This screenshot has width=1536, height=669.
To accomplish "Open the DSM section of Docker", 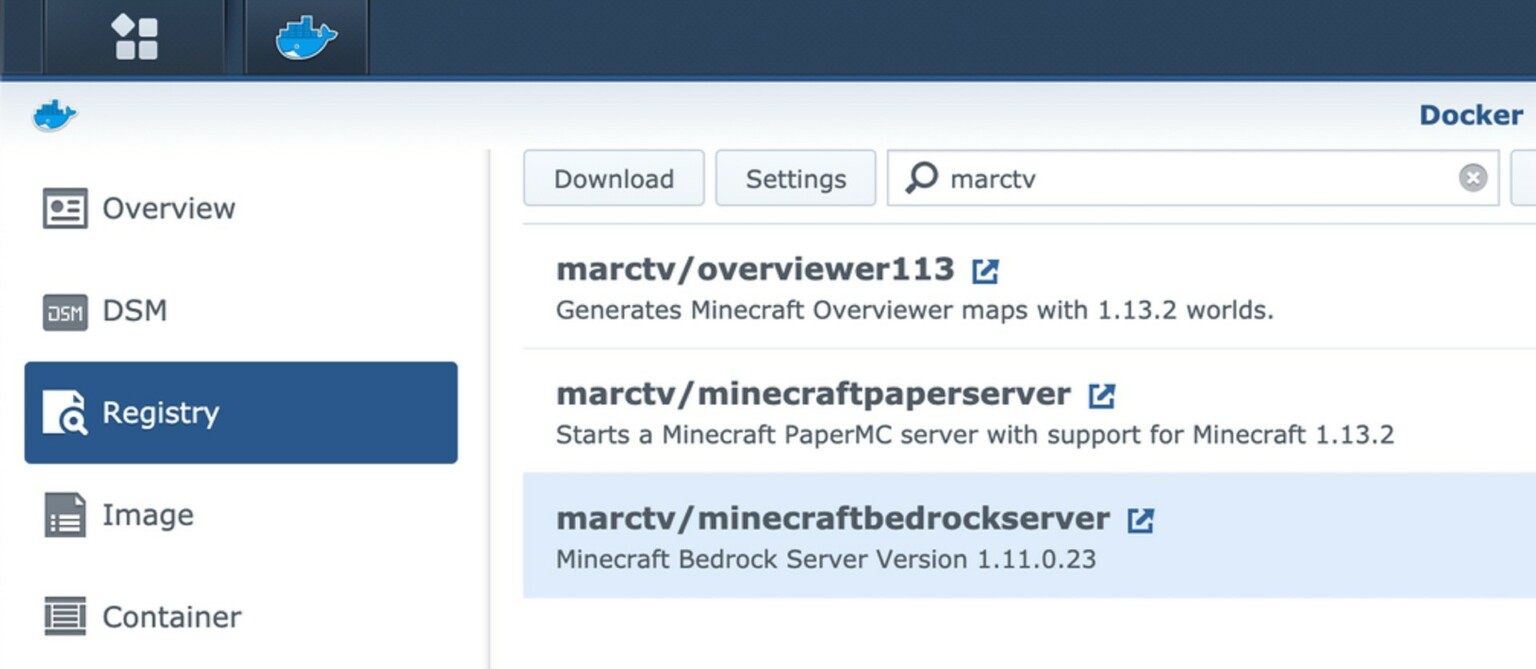I will (133, 311).
